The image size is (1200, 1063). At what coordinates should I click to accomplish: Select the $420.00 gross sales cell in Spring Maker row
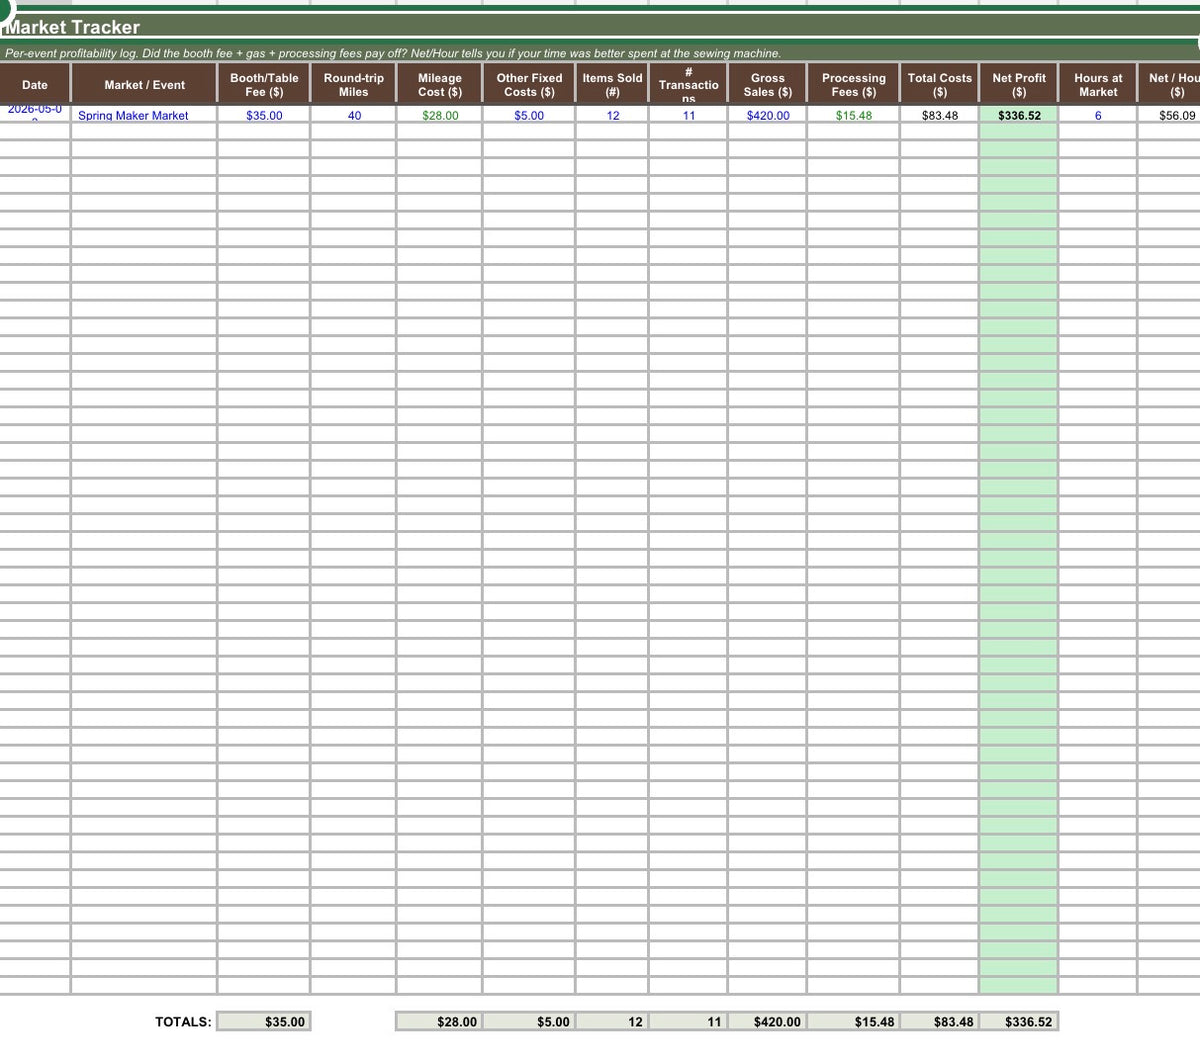point(768,115)
